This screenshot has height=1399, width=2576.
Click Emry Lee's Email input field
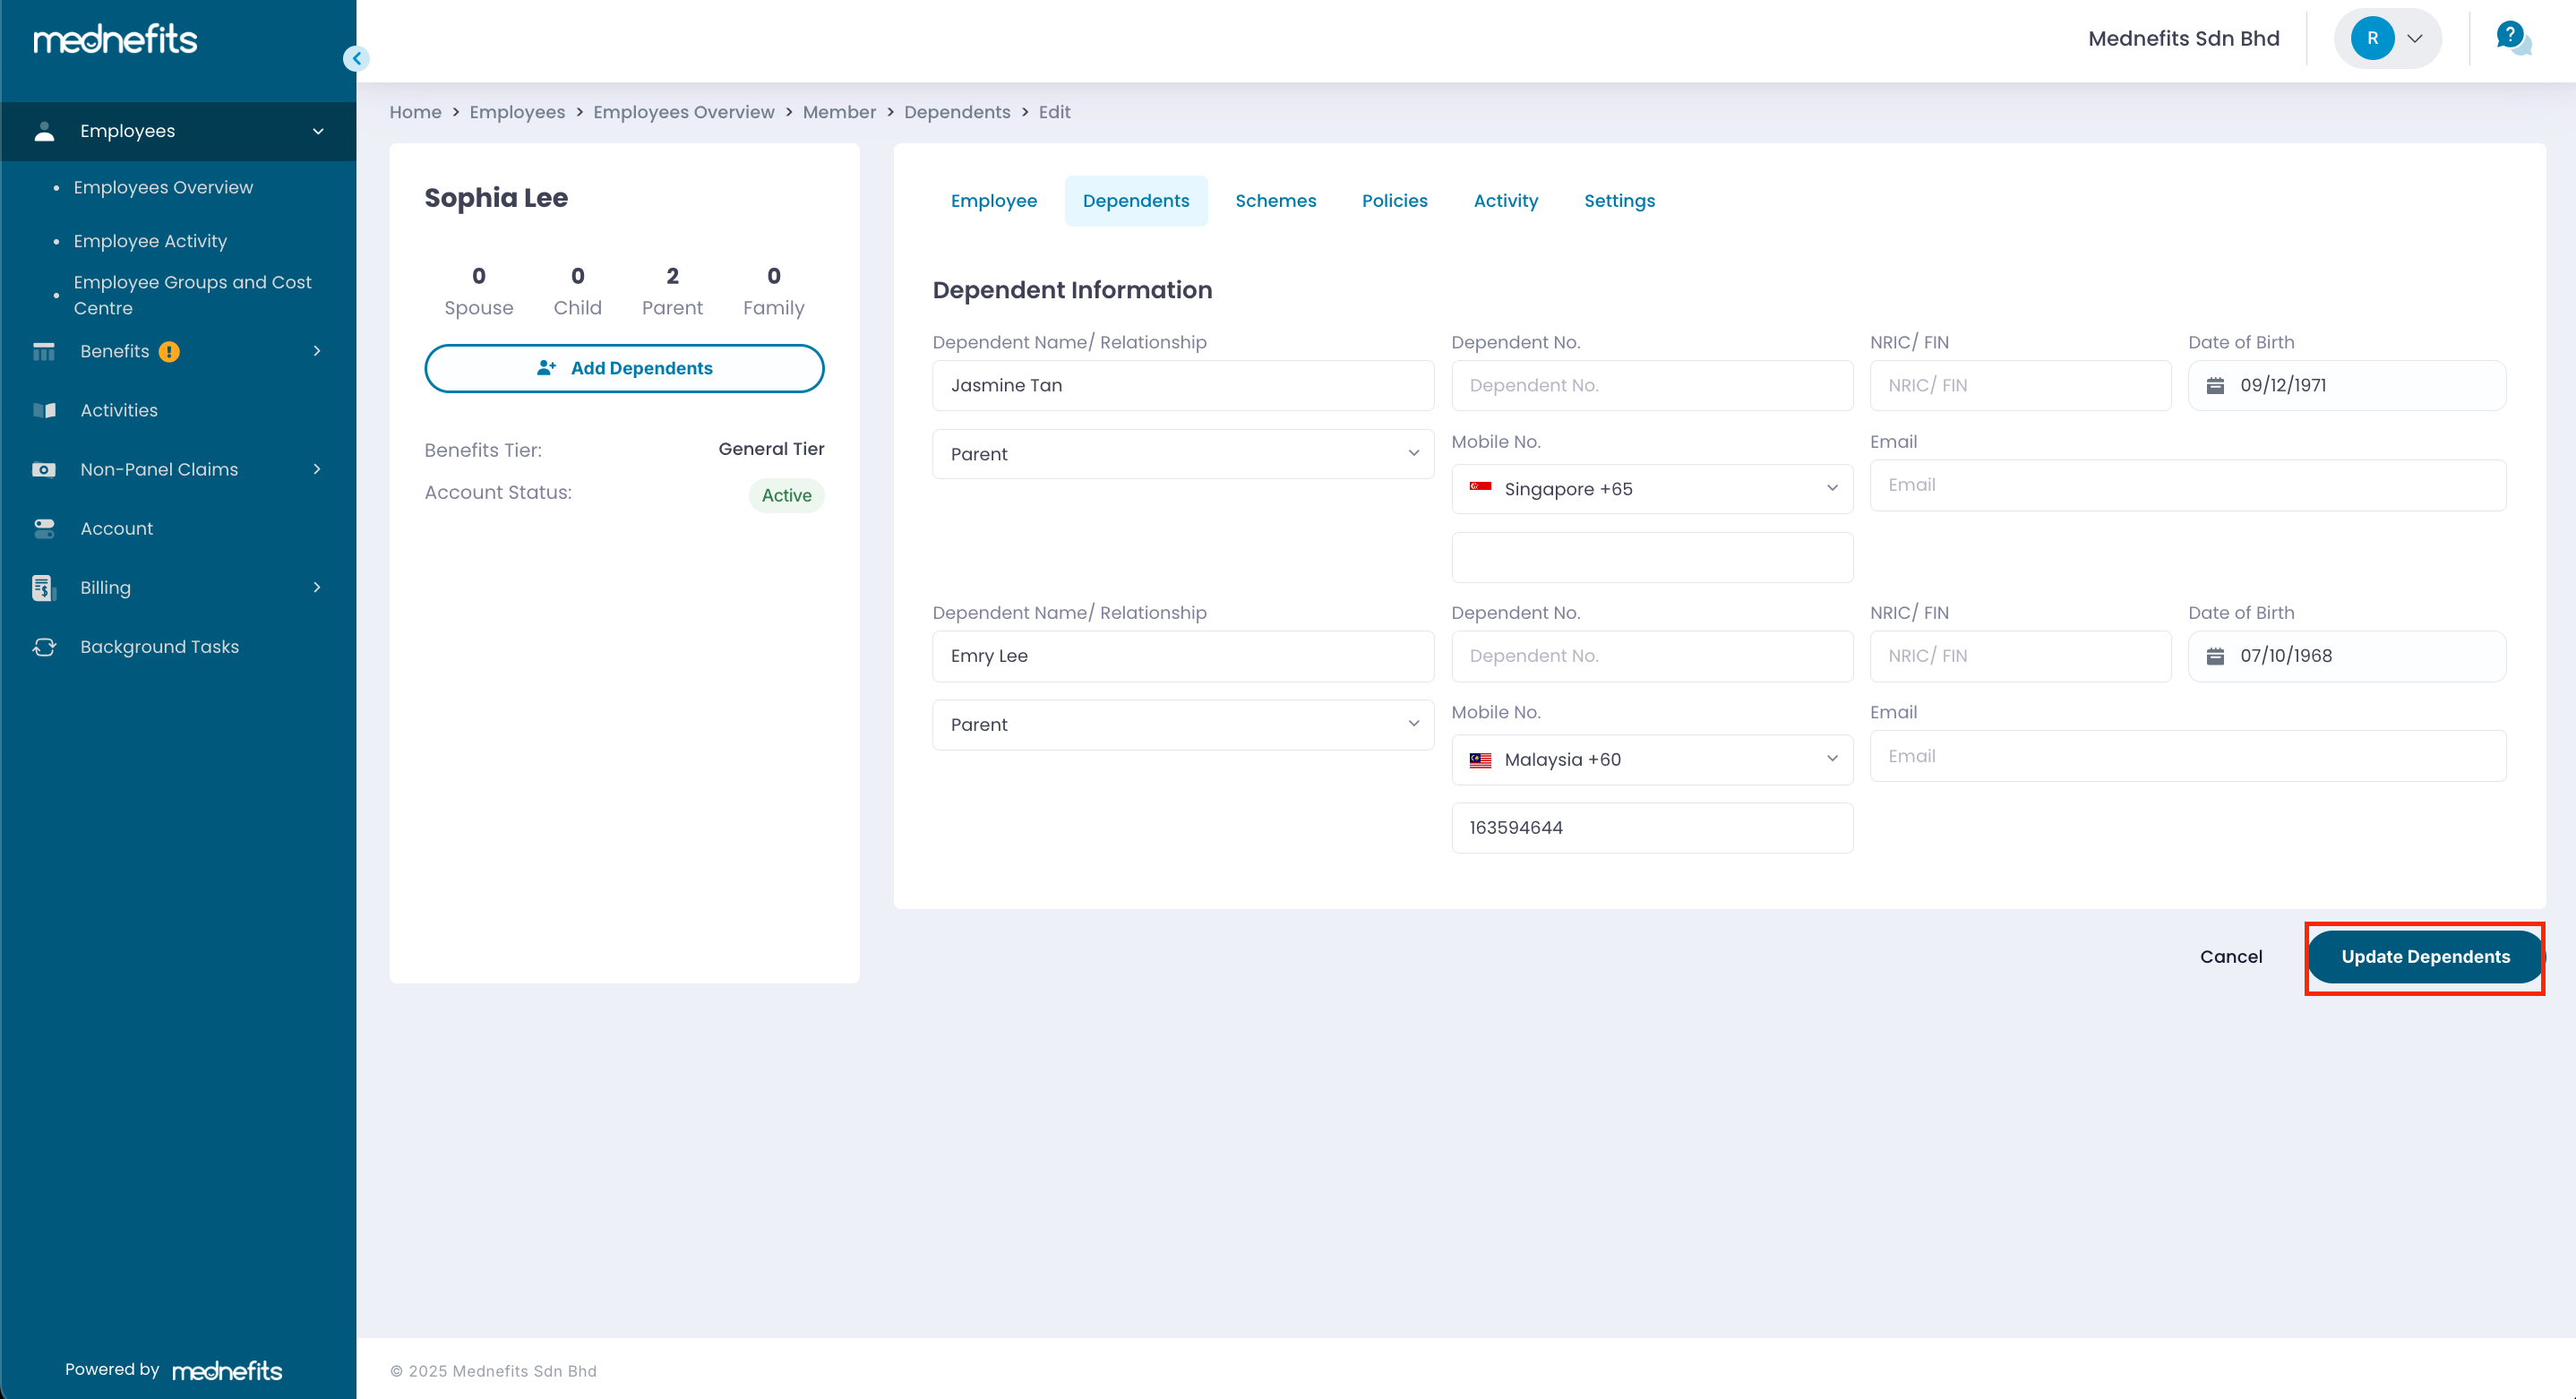pyautogui.click(x=2187, y=756)
